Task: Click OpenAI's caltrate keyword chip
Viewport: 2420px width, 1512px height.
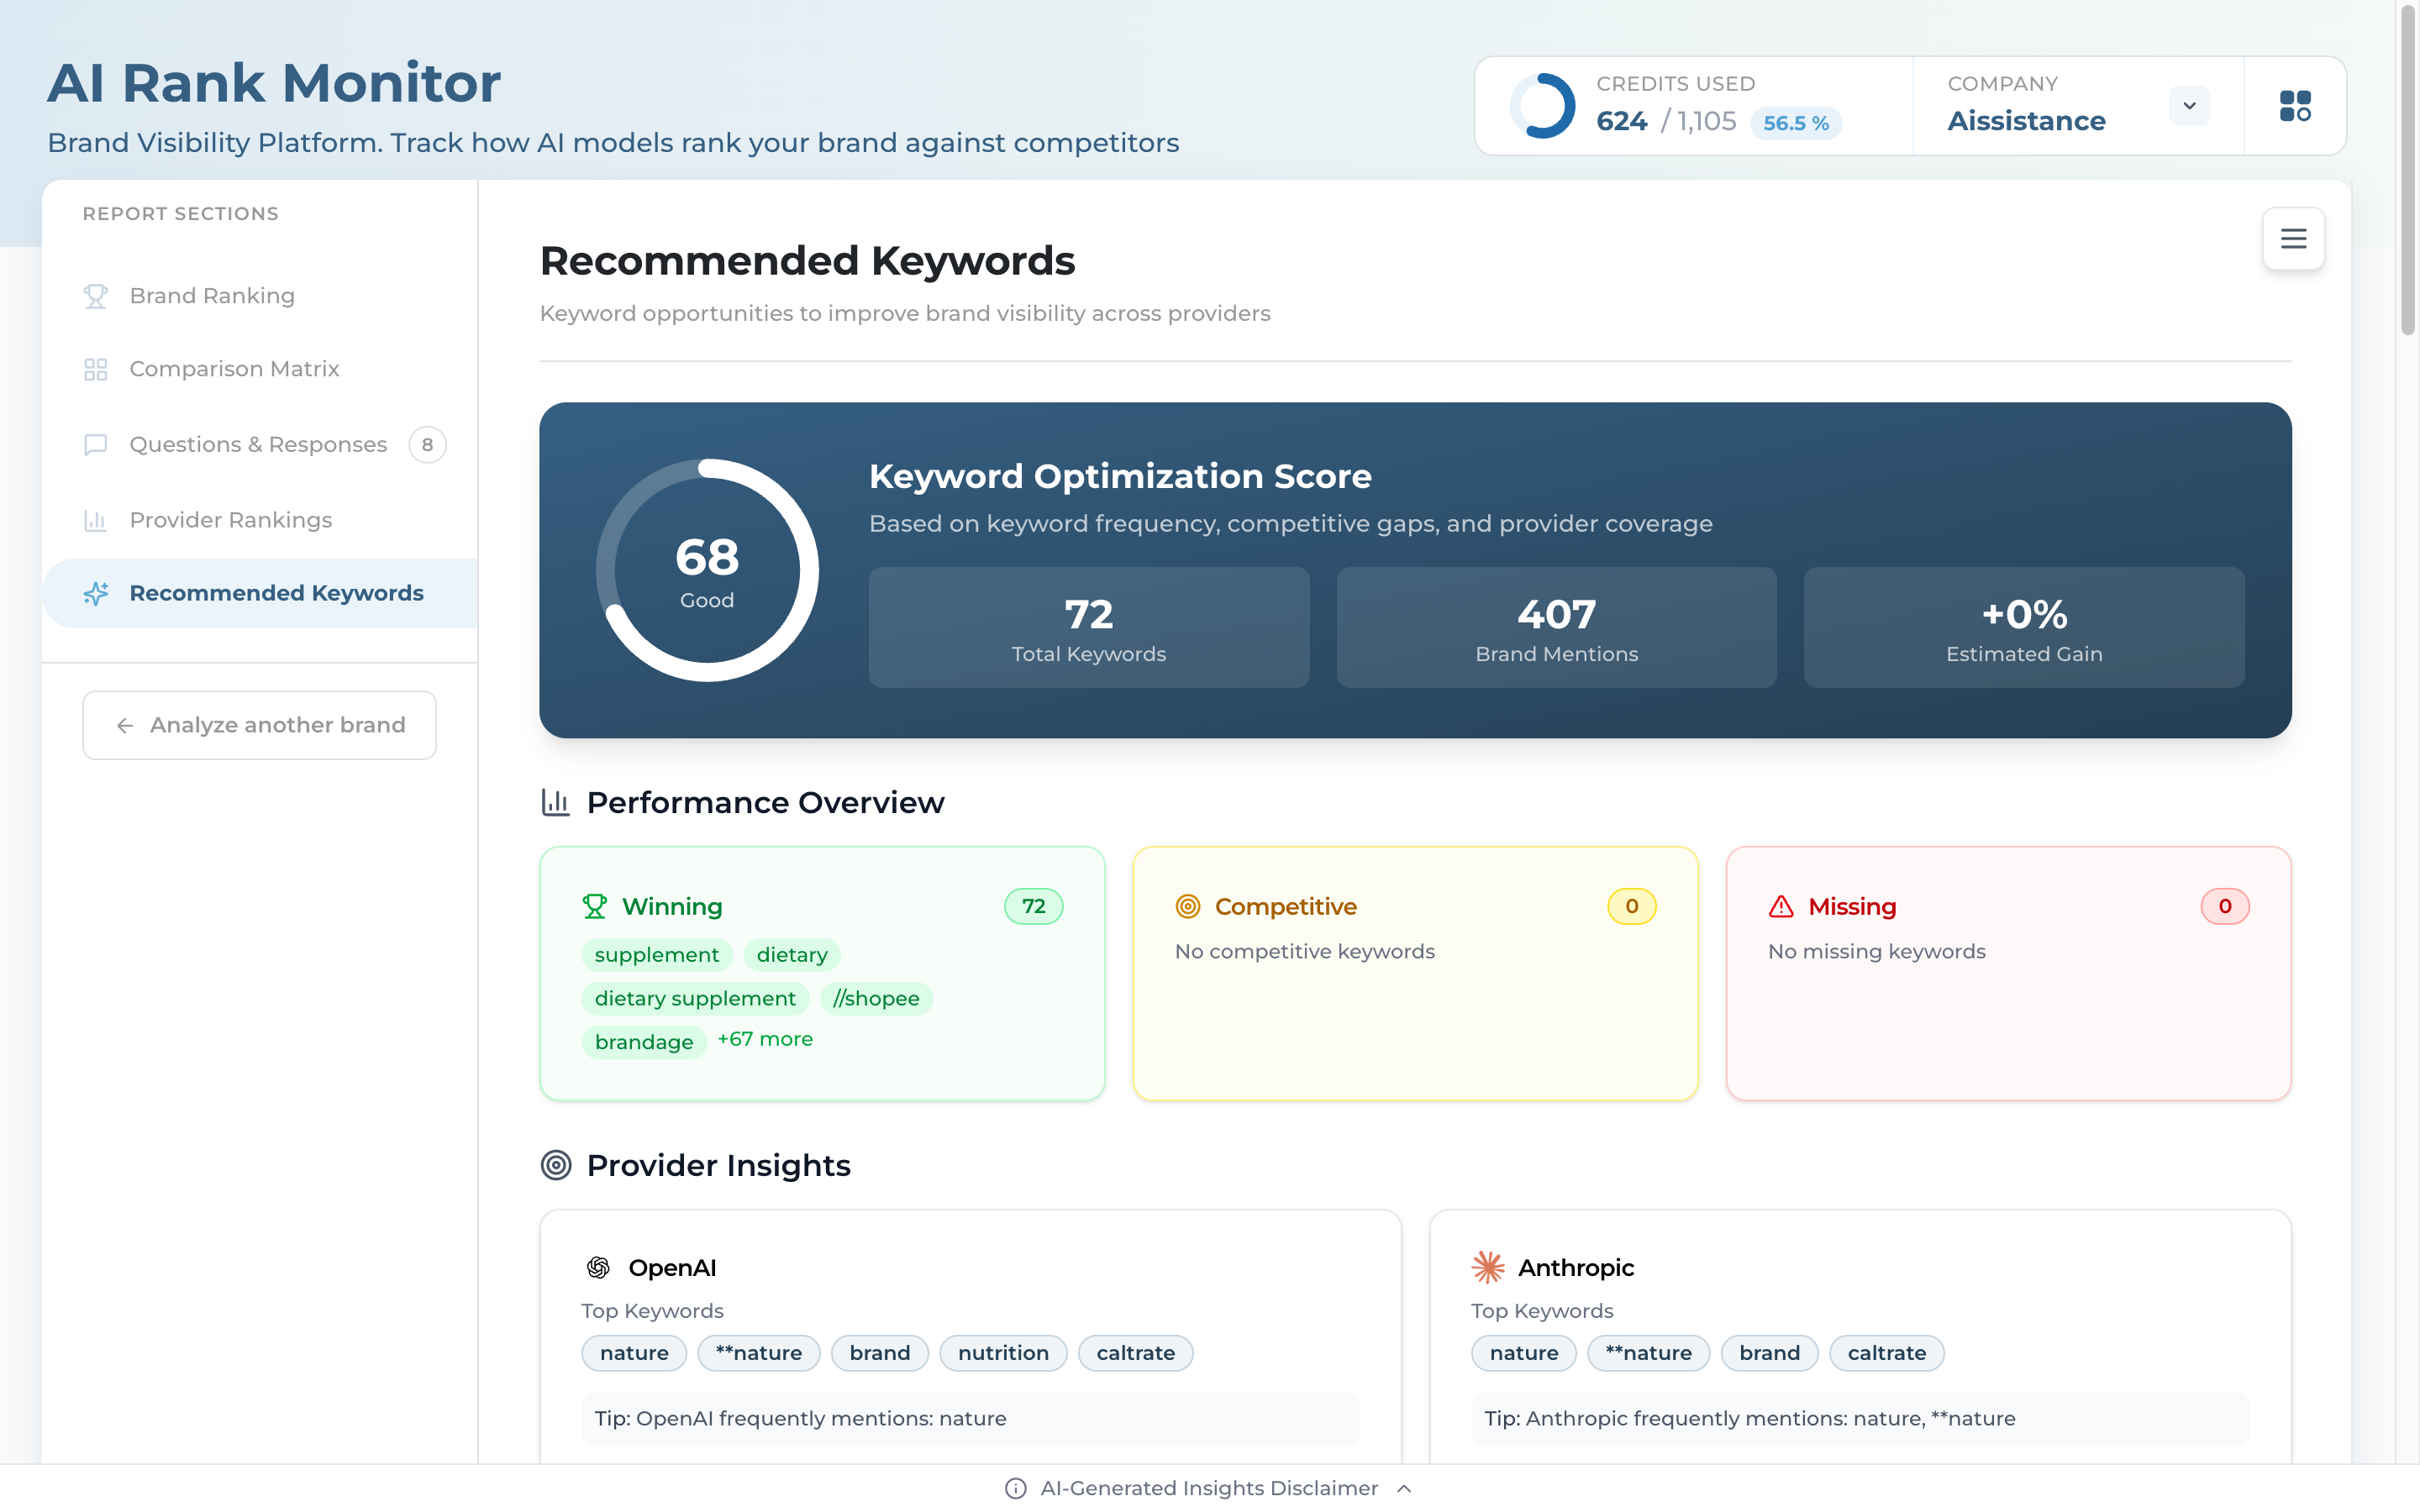Action: [1135, 1353]
